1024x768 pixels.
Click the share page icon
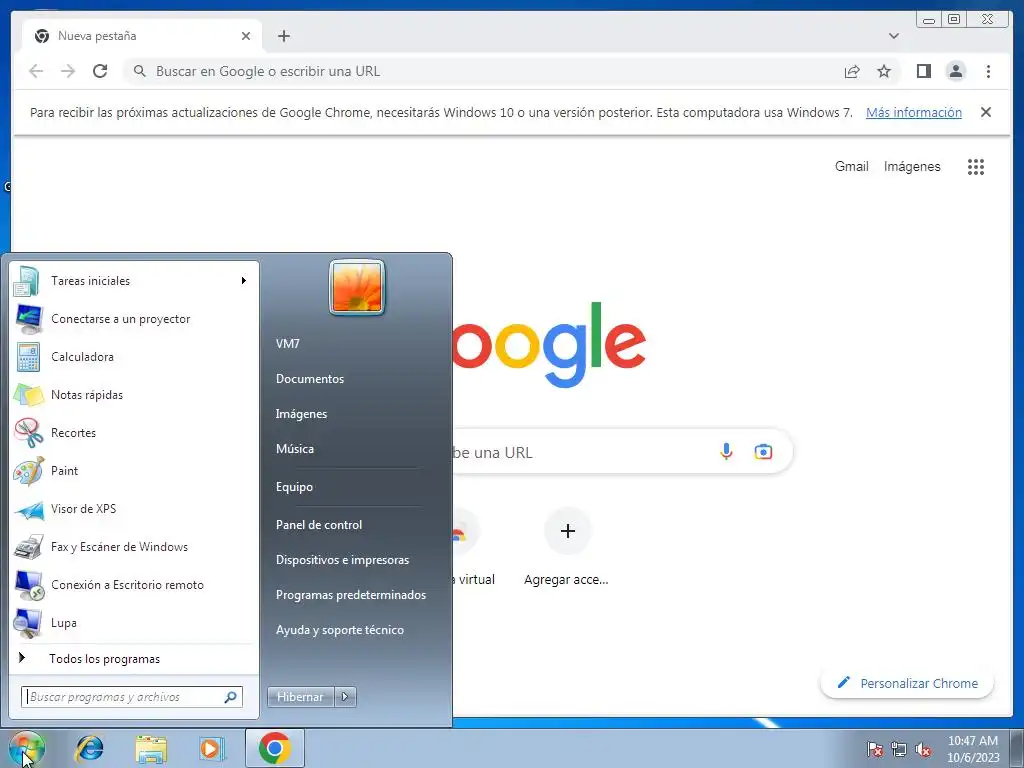(x=852, y=71)
